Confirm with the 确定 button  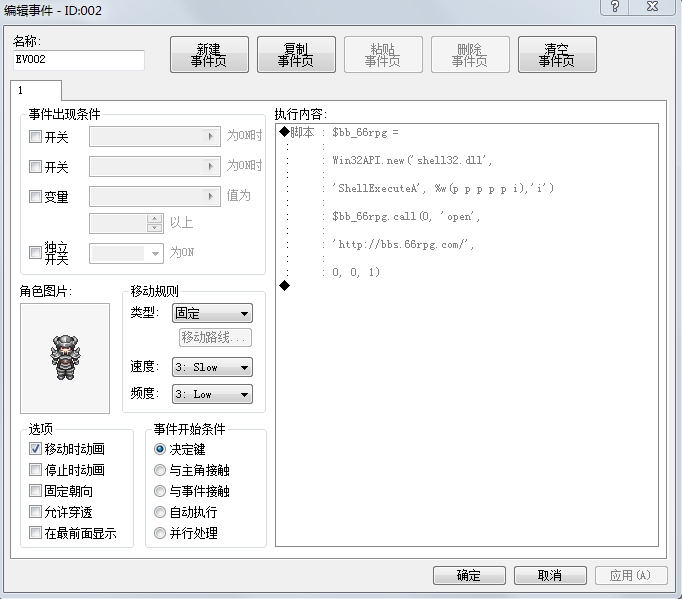pyautogui.click(x=469, y=576)
